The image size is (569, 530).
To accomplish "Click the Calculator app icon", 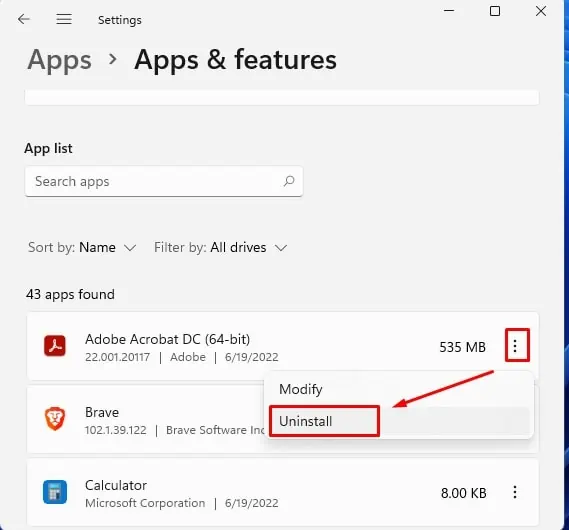I will pyautogui.click(x=55, y=492).
